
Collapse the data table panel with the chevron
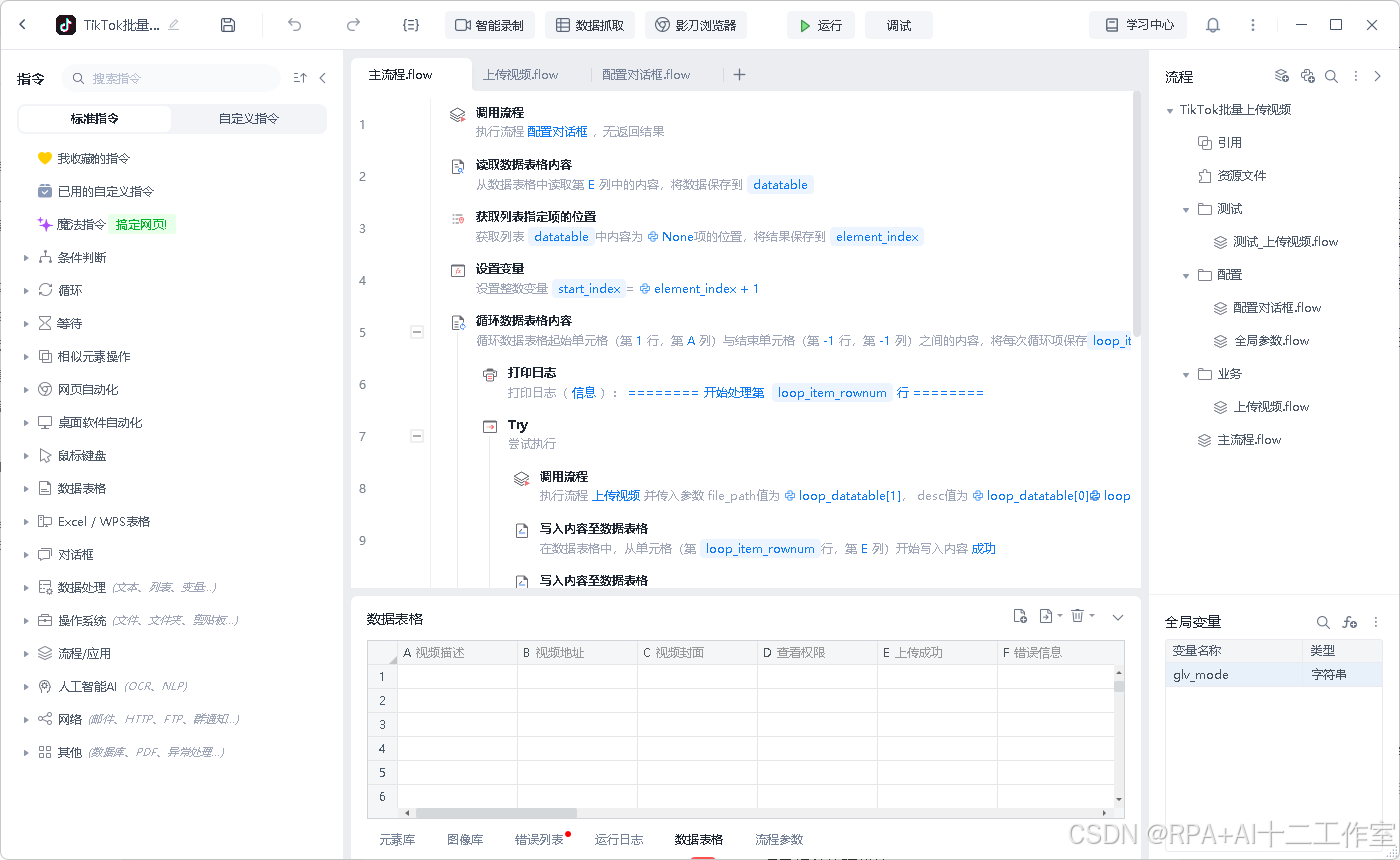1118,617
